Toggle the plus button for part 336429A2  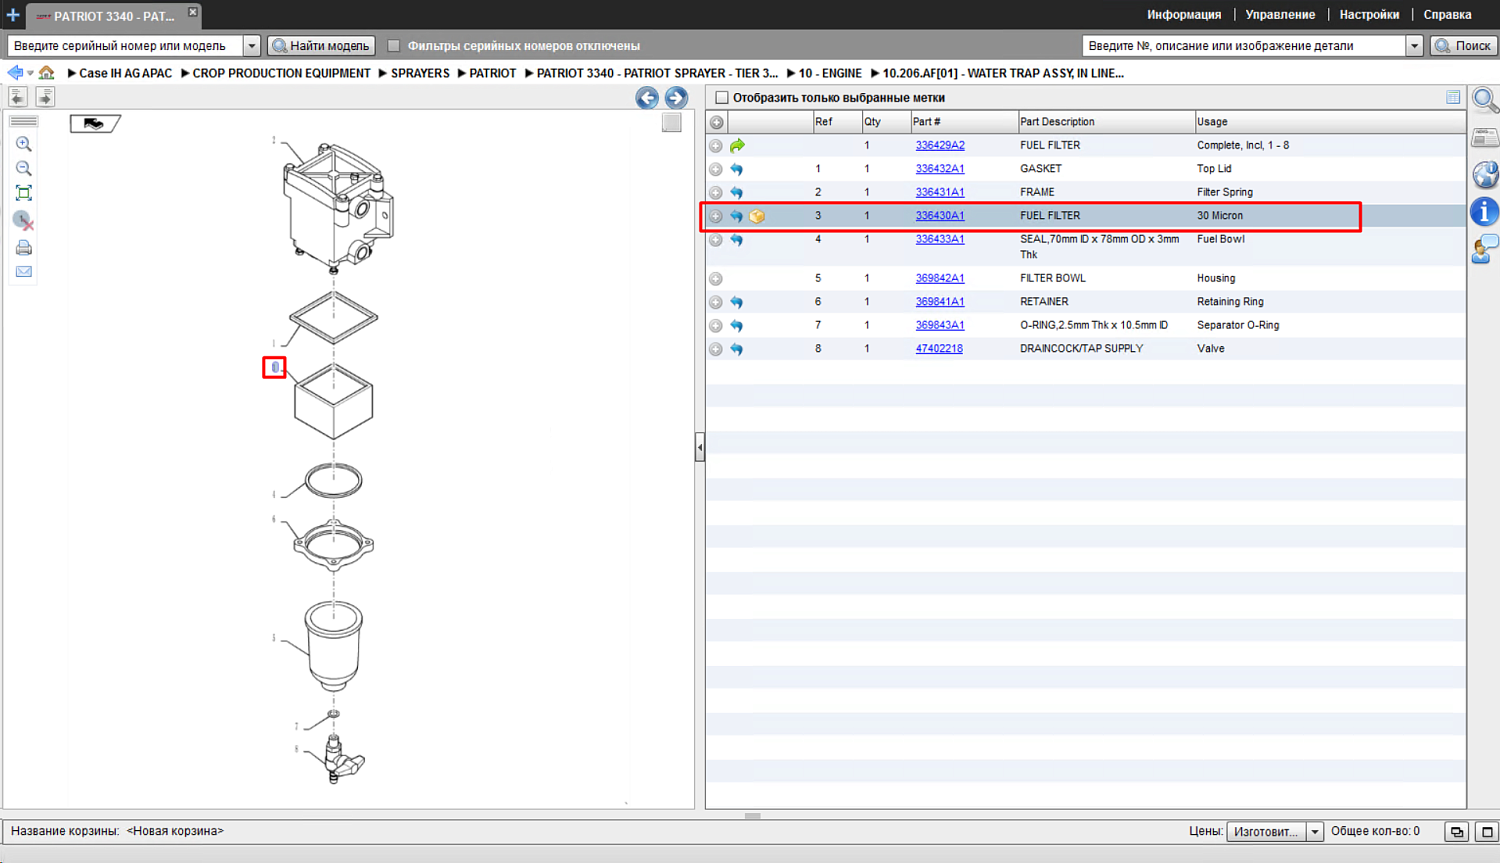716,146
